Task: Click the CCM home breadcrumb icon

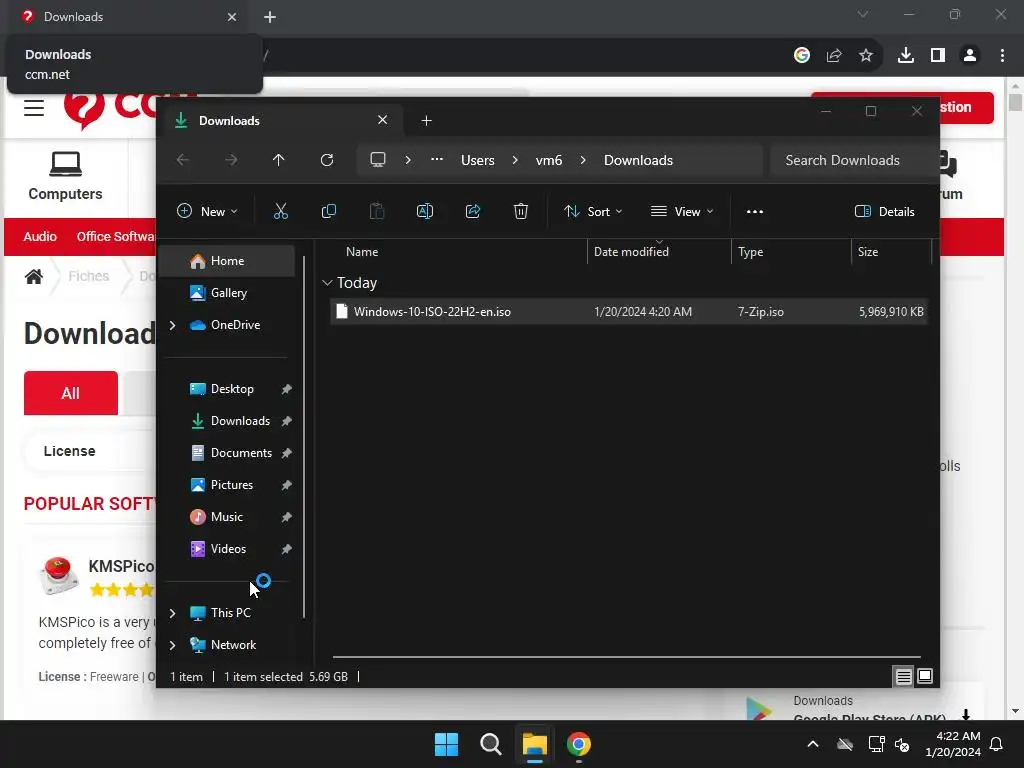Action: pyautogui.click(x=34, y=276)
